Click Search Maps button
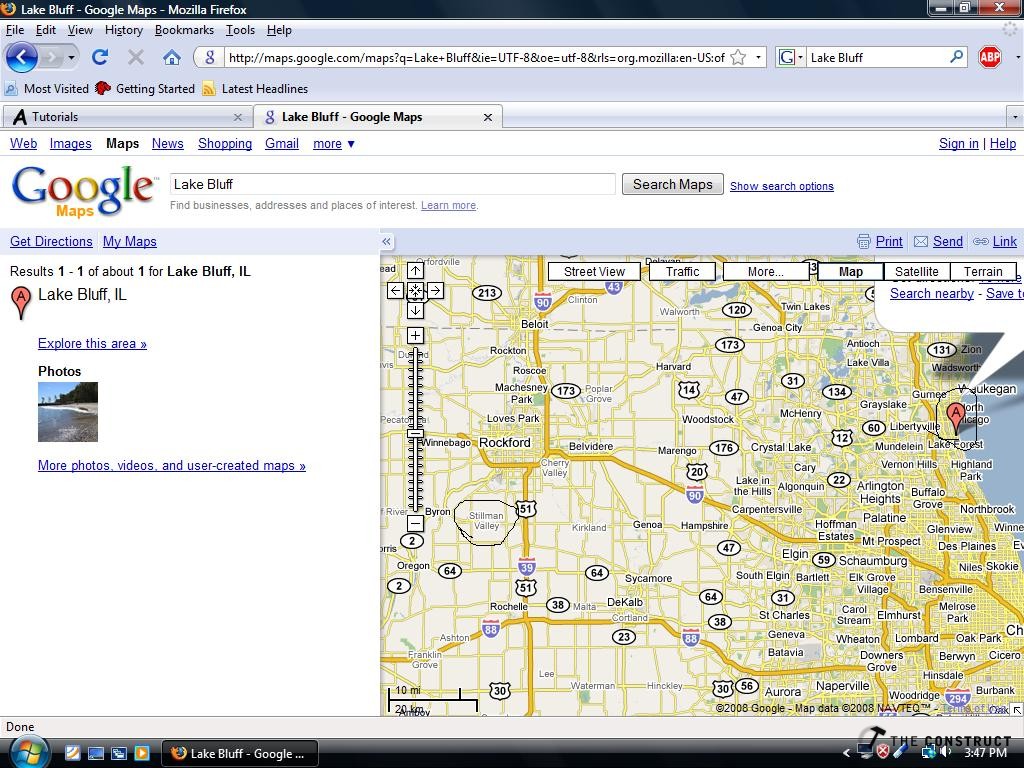The height and width of the screenshot is (768, 1024). [673, 184]
